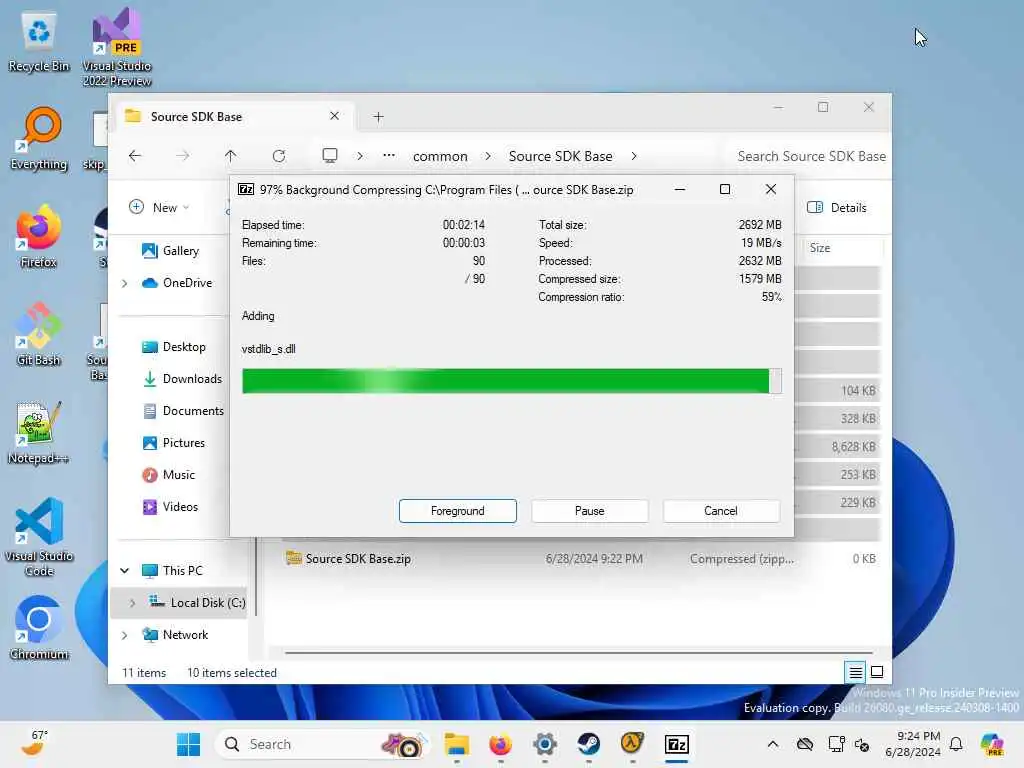Viewport: 1024px width, 768px height.
Task: Click the 7z icon in dialog title bar
Action: point(246,189)
